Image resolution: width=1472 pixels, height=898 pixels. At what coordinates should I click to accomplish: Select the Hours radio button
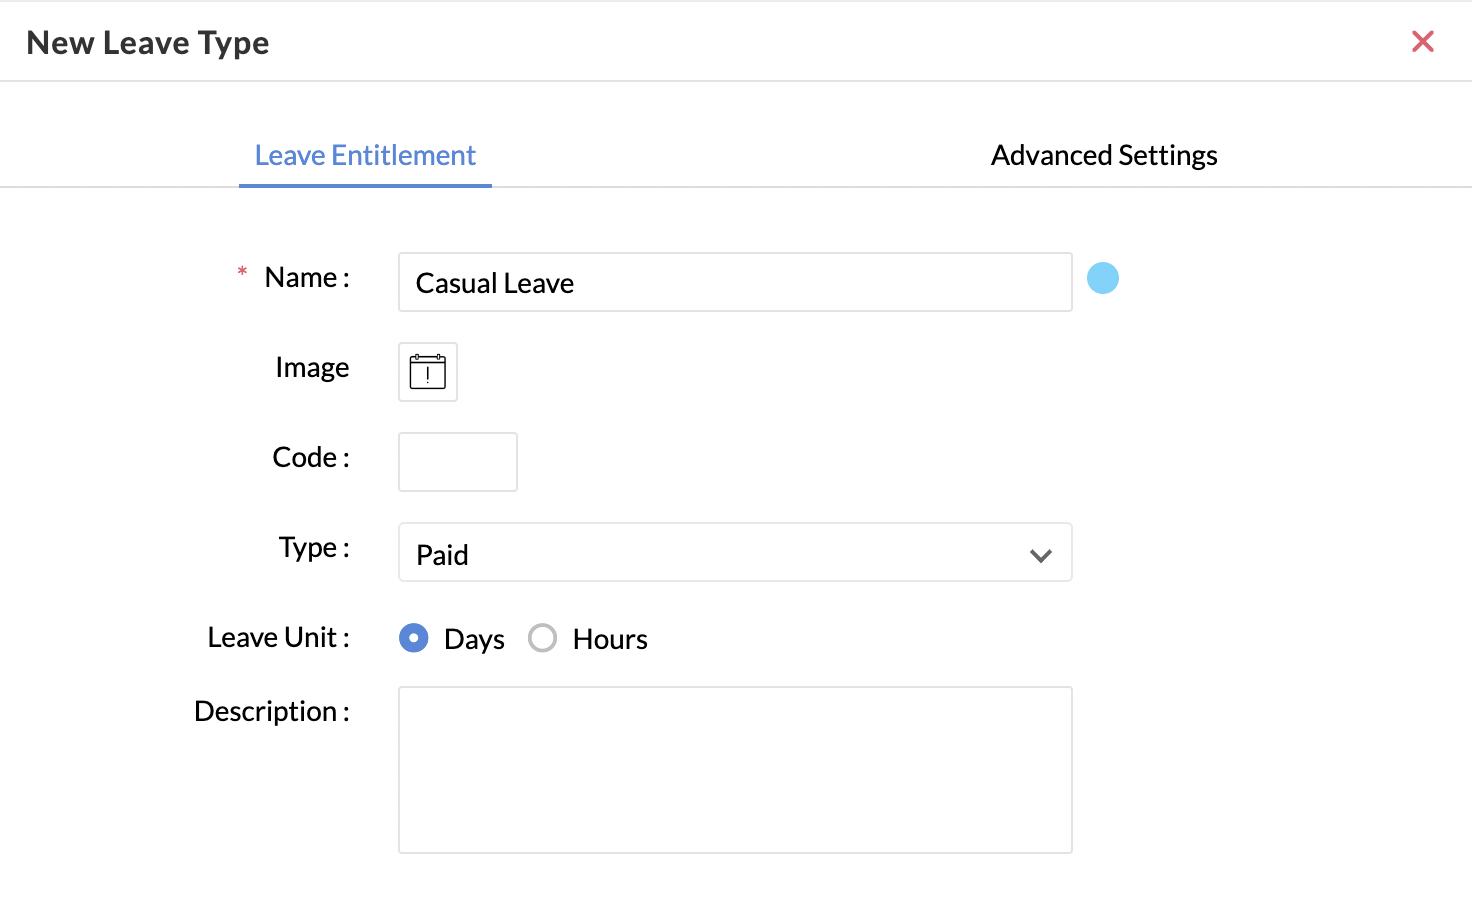click(x=542, y=638)
